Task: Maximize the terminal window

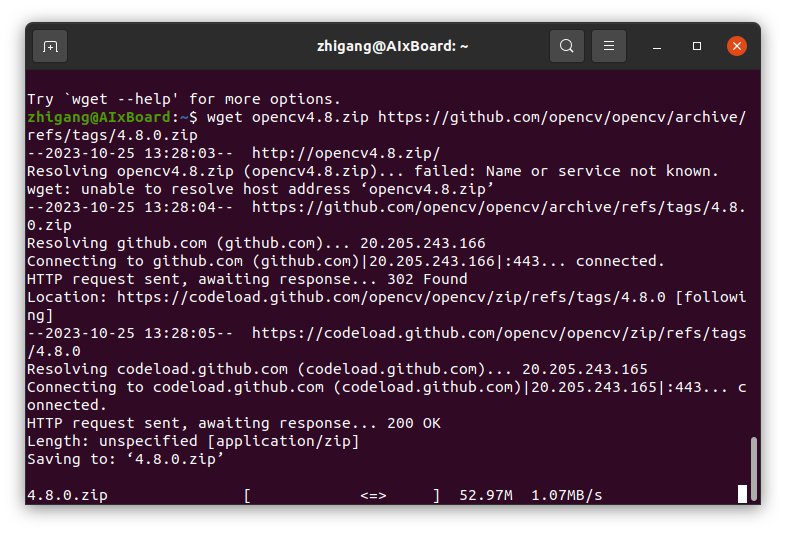Action: (697, 46)
